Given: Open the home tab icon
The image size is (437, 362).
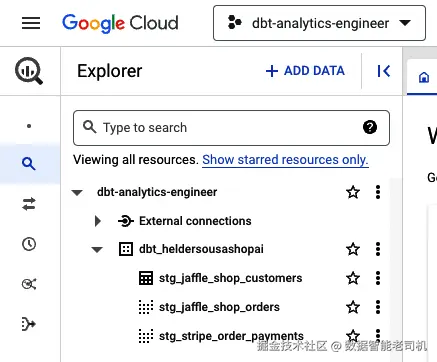Looking at the screenshot, I should [x=424, y=77].
